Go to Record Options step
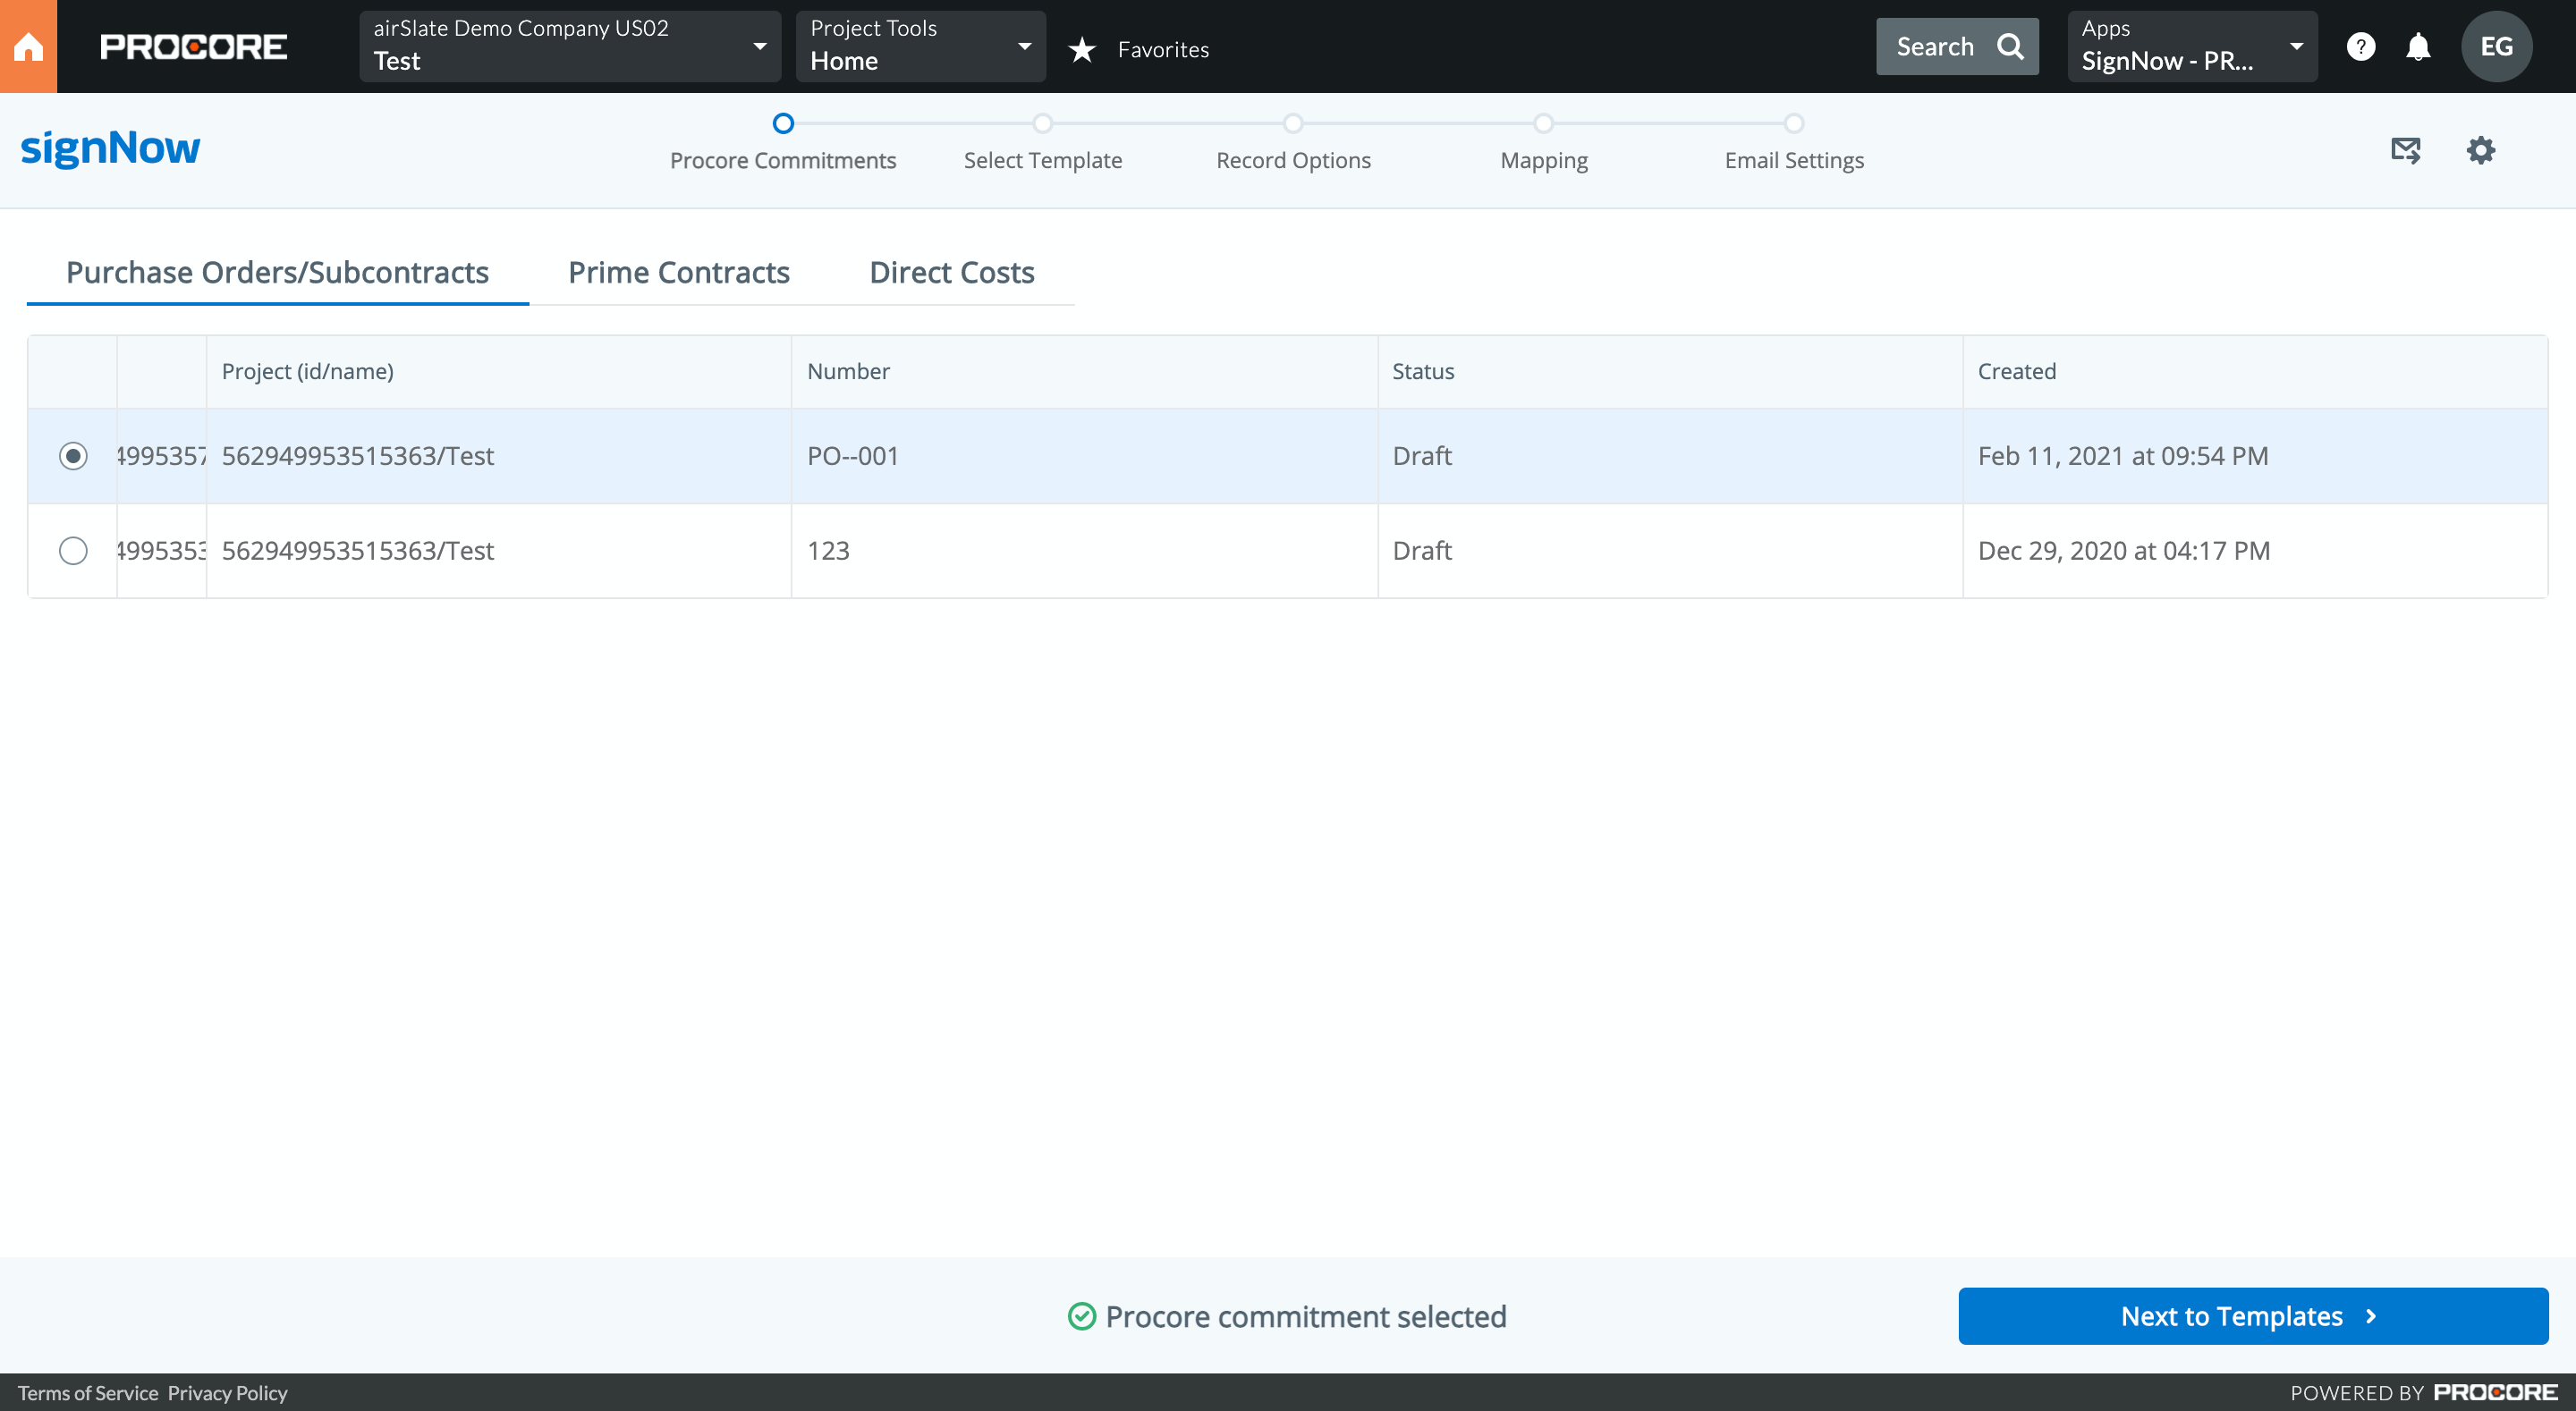The width and height of the screenshot is (2576, 1411). [x=1293, y=143]
